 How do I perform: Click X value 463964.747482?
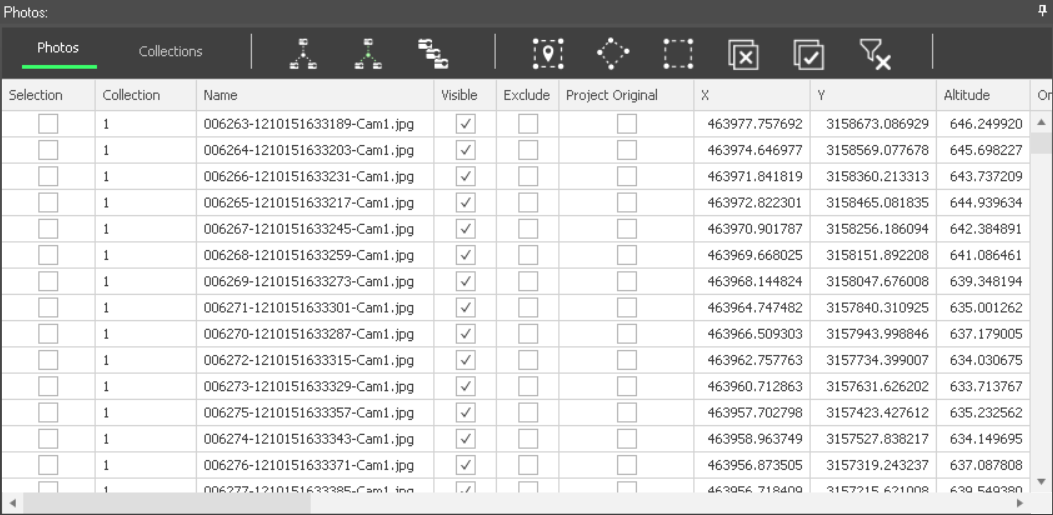click(755, 308)
